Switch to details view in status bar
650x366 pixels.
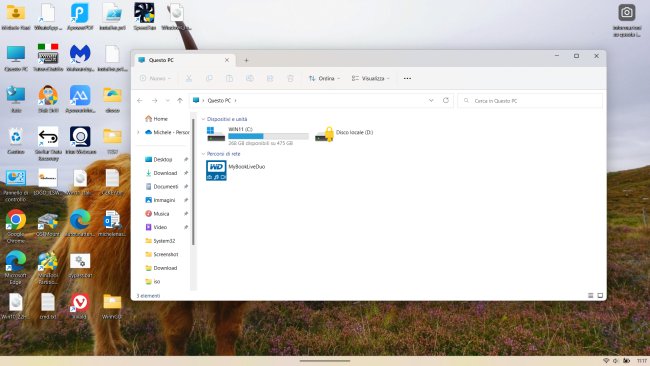coord(591,296)
